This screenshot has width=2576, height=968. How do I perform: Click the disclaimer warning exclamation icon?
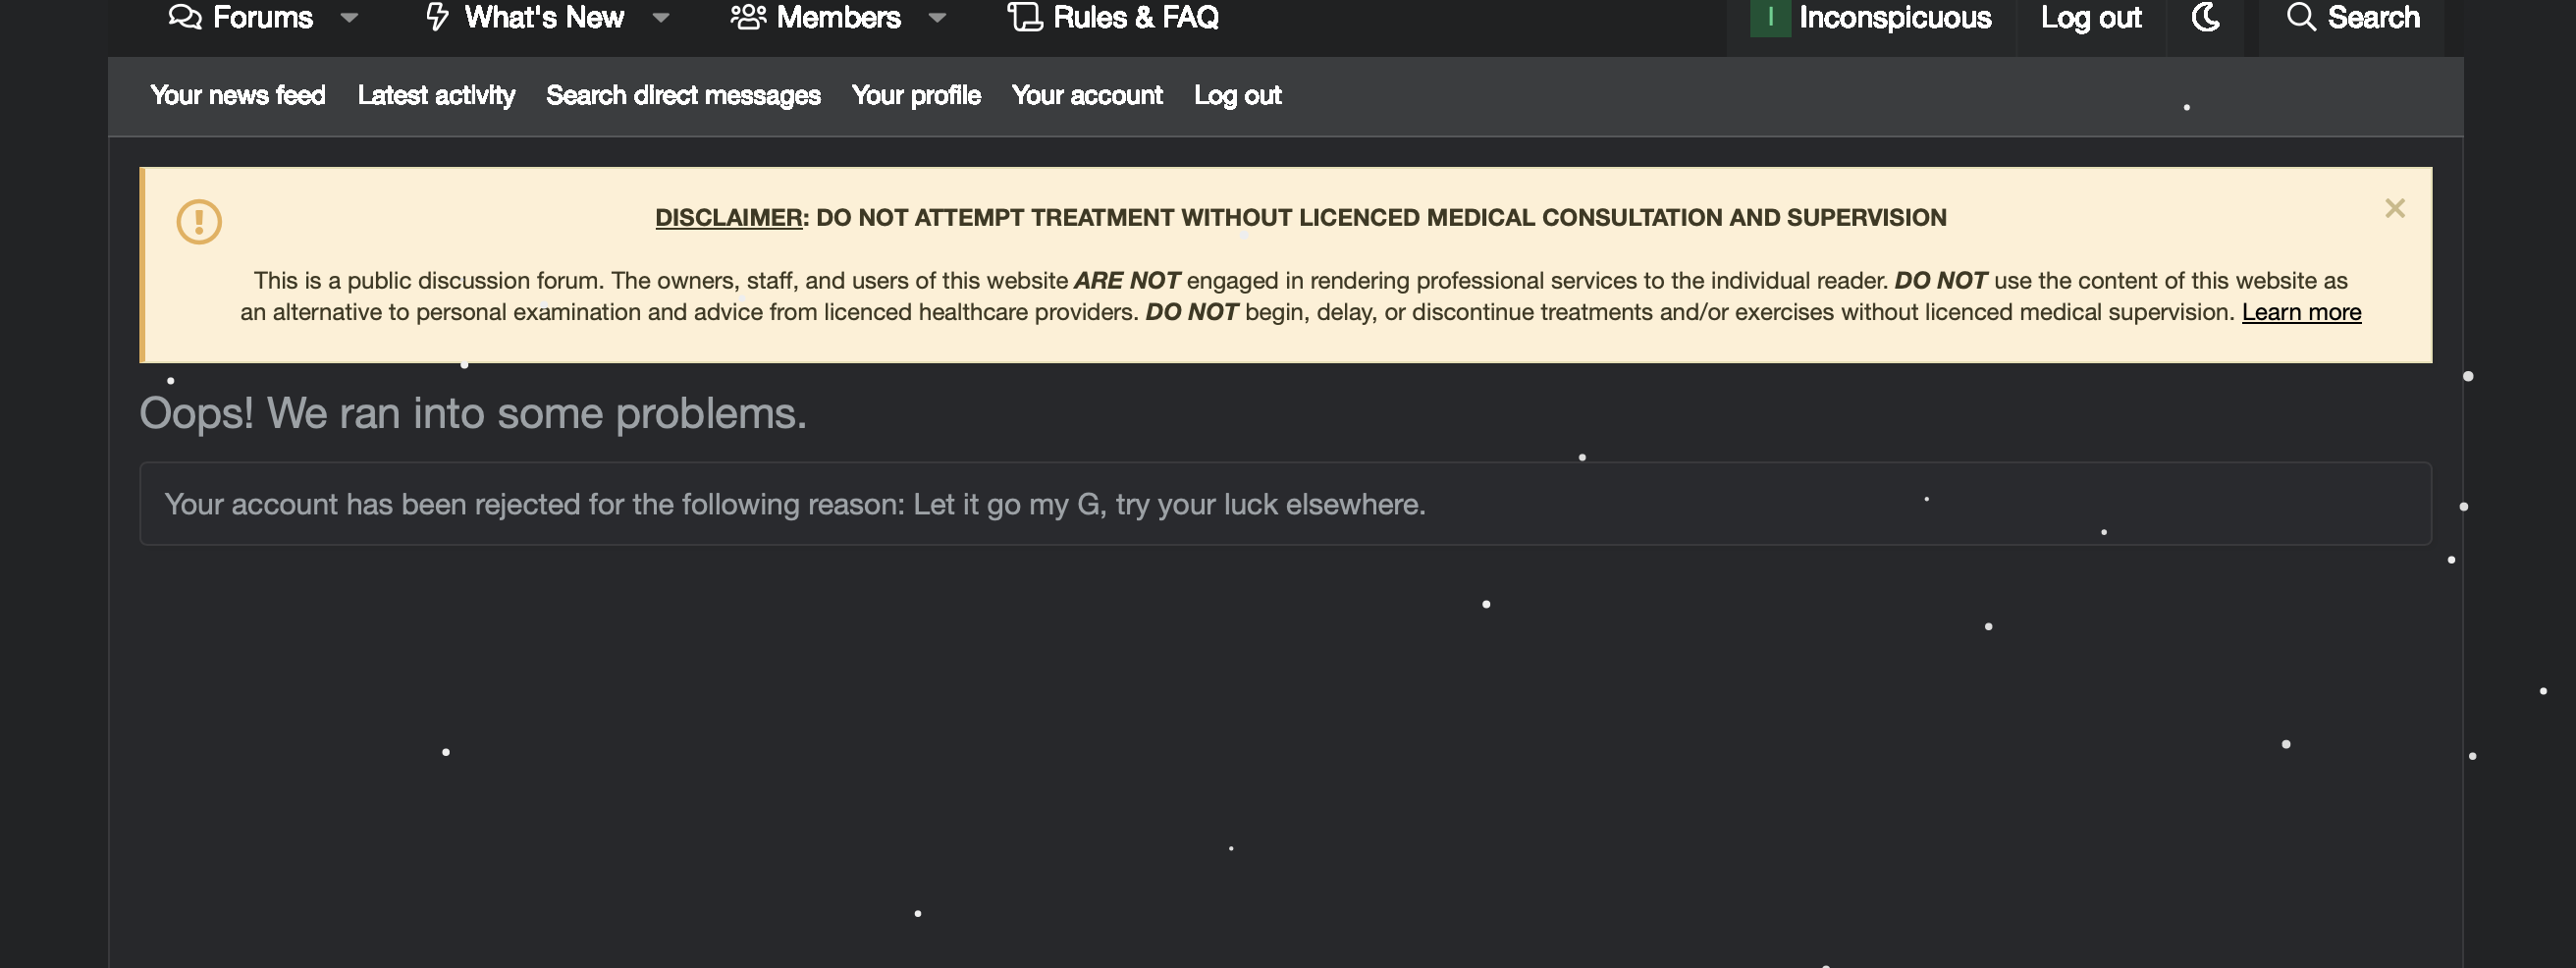199,221
